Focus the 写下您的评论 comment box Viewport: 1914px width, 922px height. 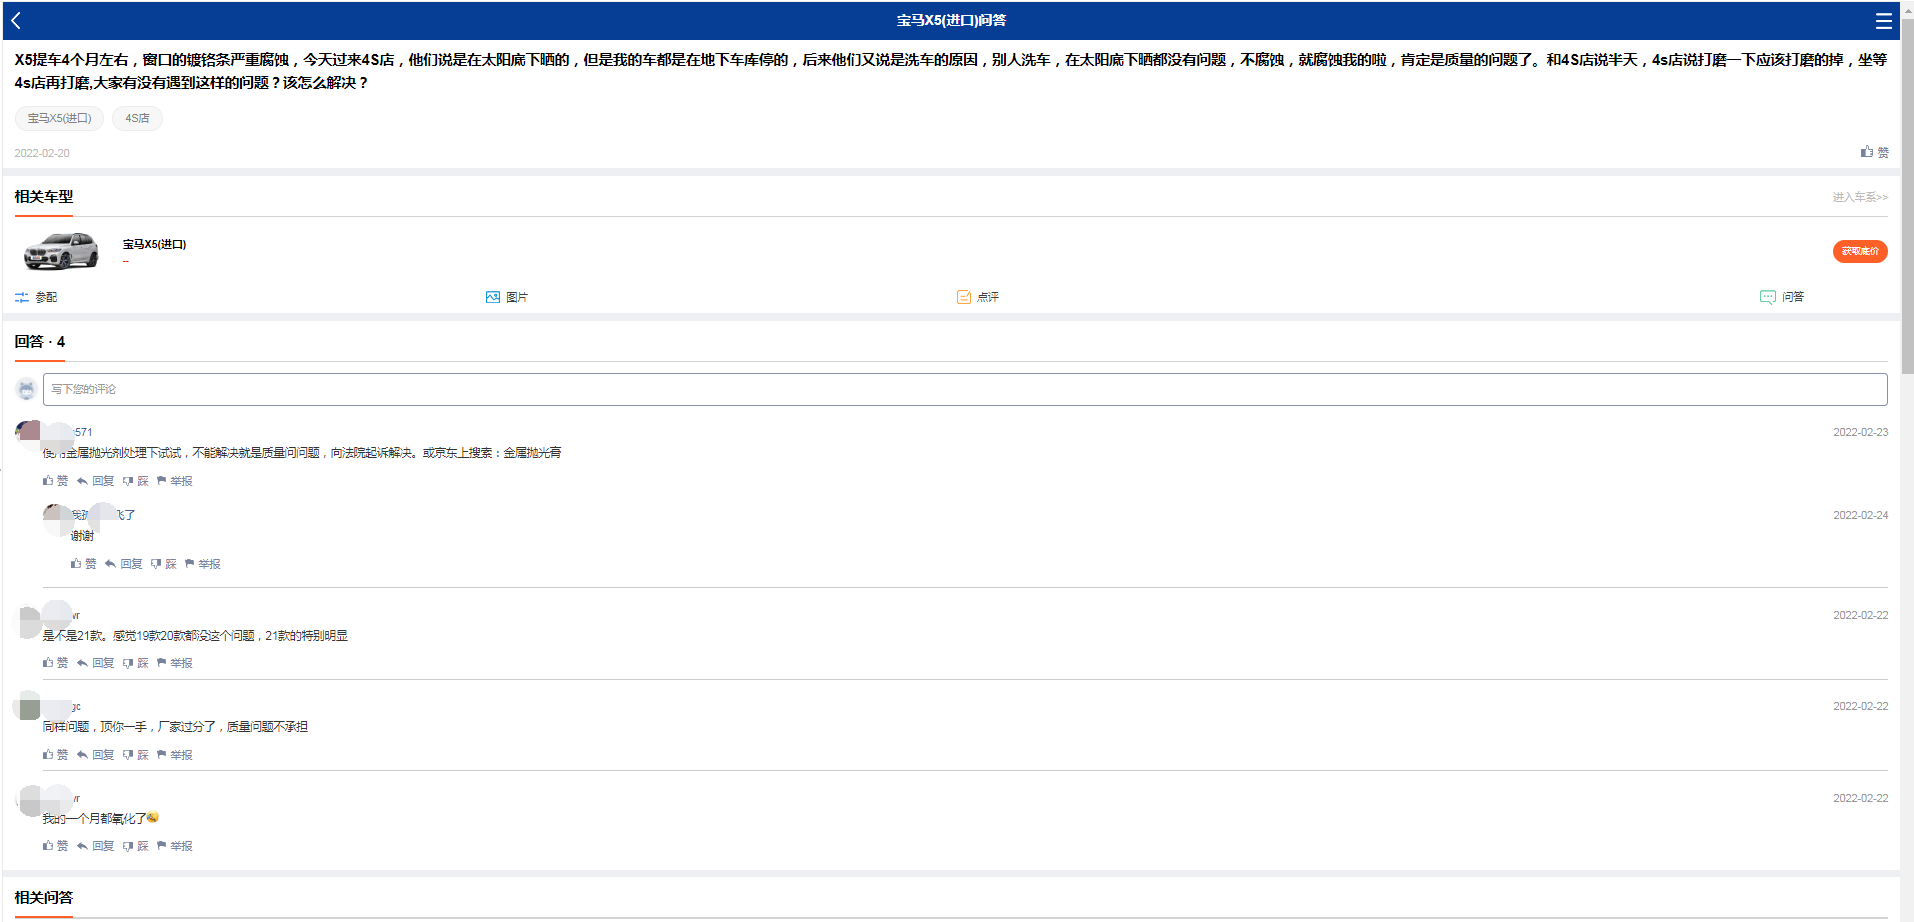(x=965, y=389)
